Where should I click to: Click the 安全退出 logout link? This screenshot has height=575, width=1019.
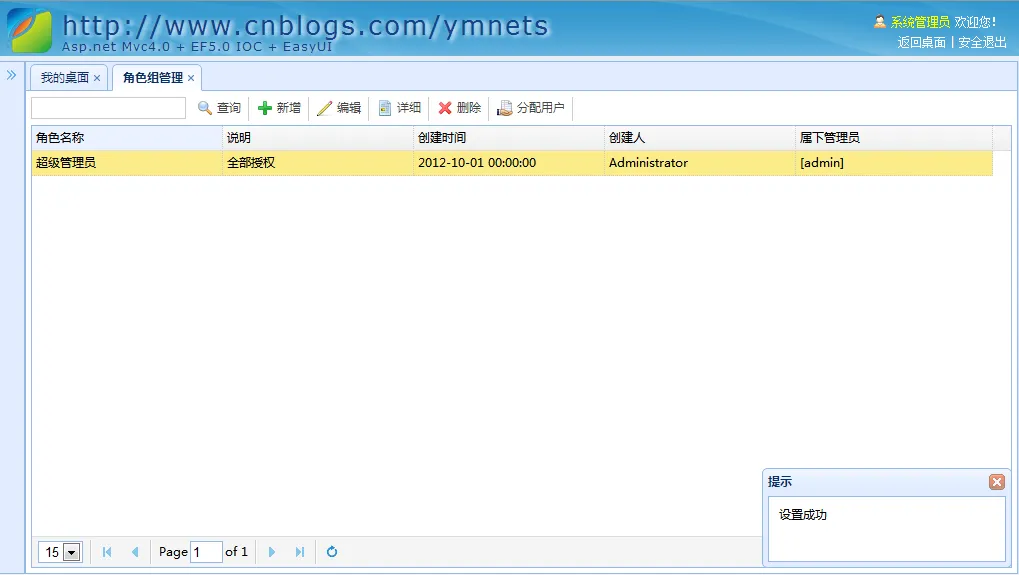tap(982, 42)
